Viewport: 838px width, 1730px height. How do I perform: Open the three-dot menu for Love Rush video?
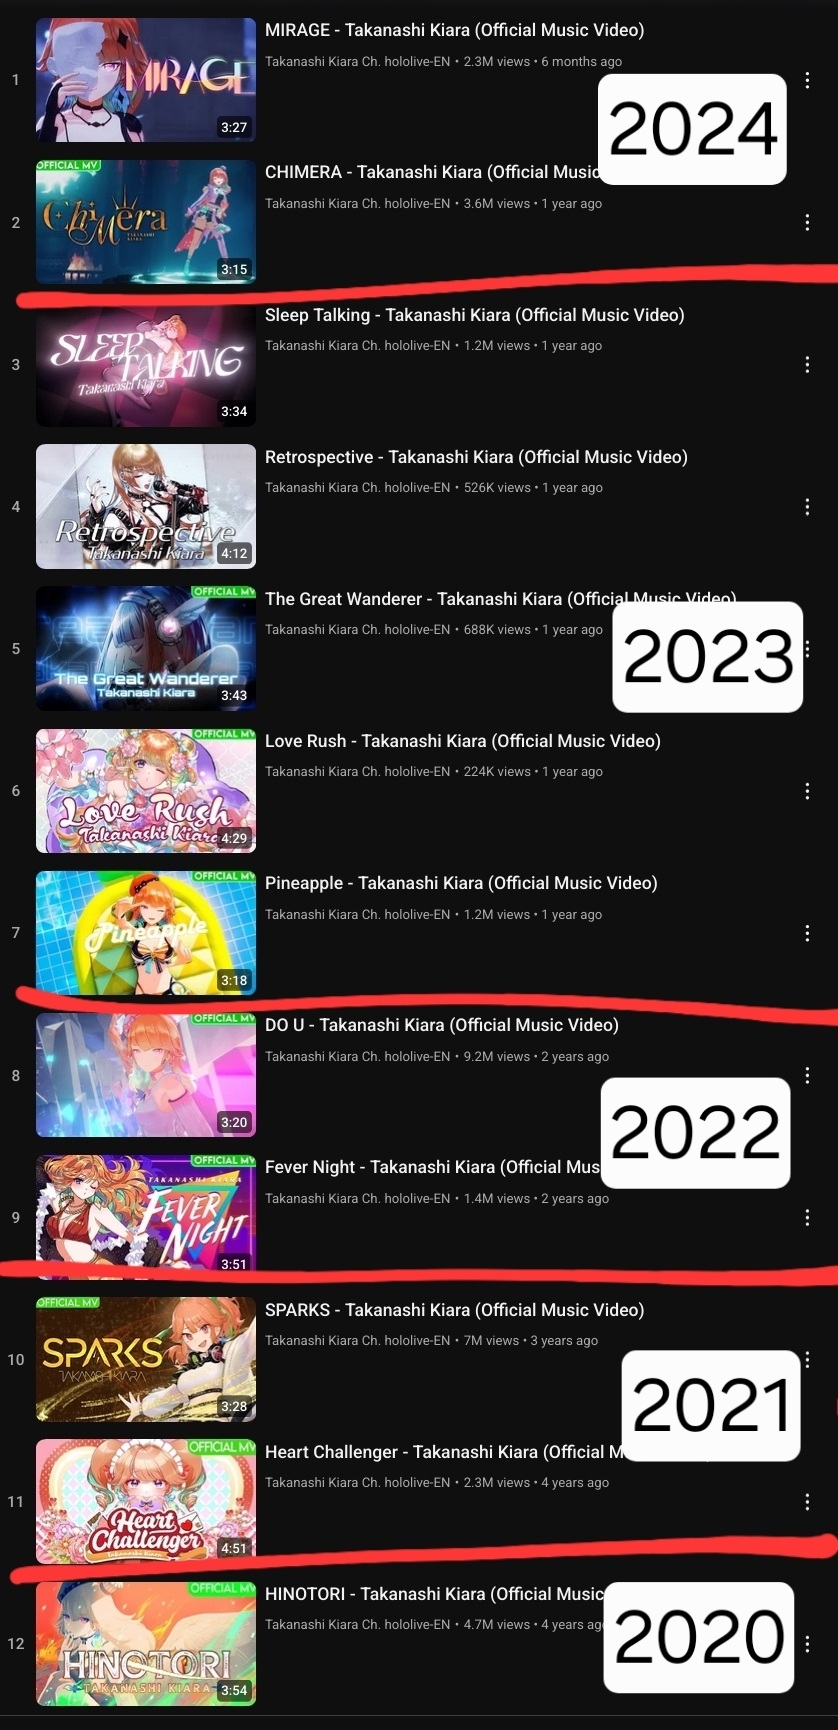[807, 791]
